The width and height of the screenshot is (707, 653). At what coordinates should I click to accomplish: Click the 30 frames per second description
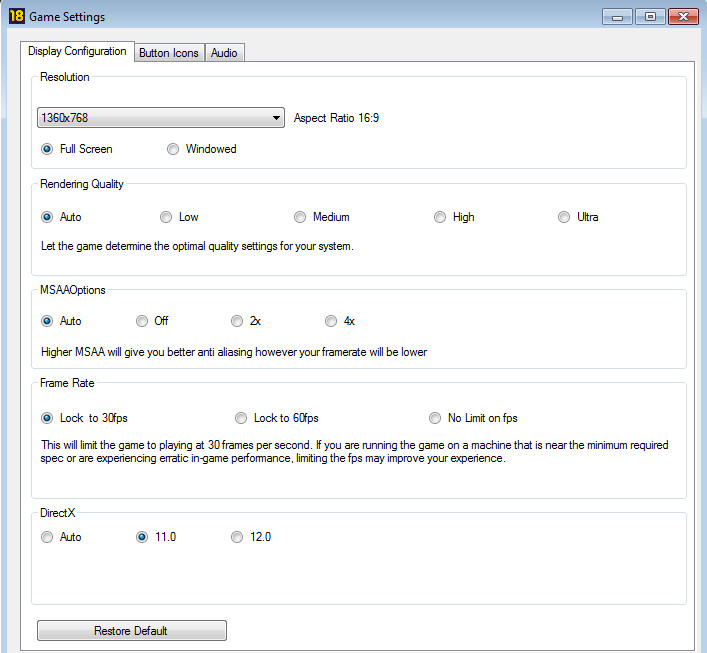coord(354,451)
